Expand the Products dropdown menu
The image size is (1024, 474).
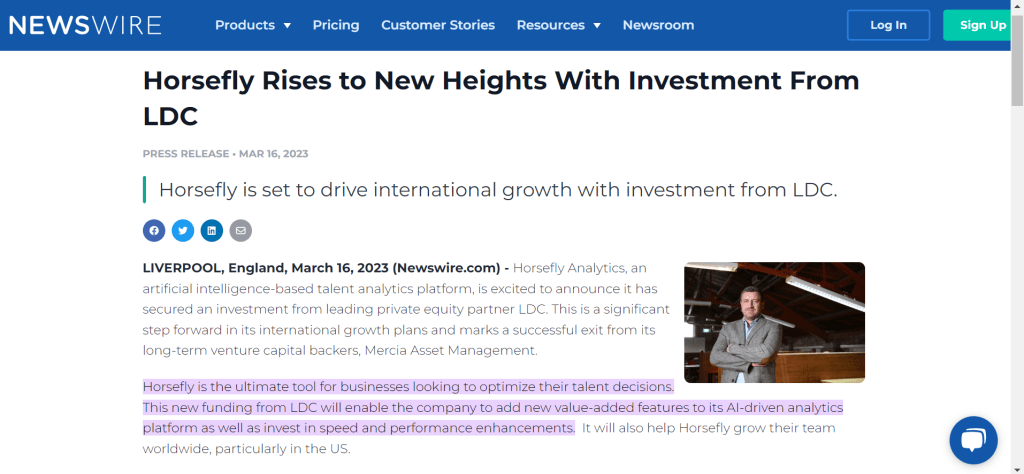pyautogui.click(x=253, y=25)
